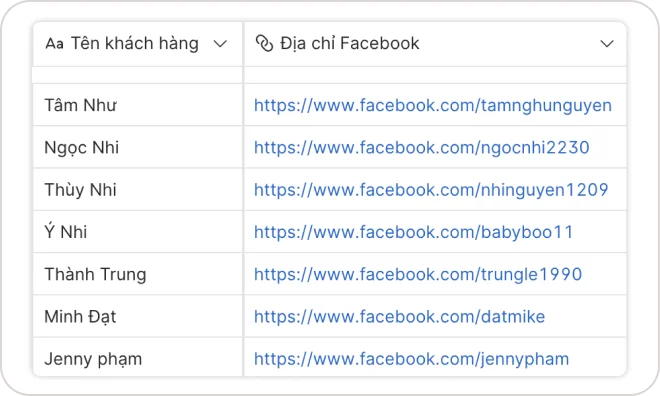Select the Ý Nhi customer cell
The height and width of the screenshot is (396, 660).
[138, 232]
